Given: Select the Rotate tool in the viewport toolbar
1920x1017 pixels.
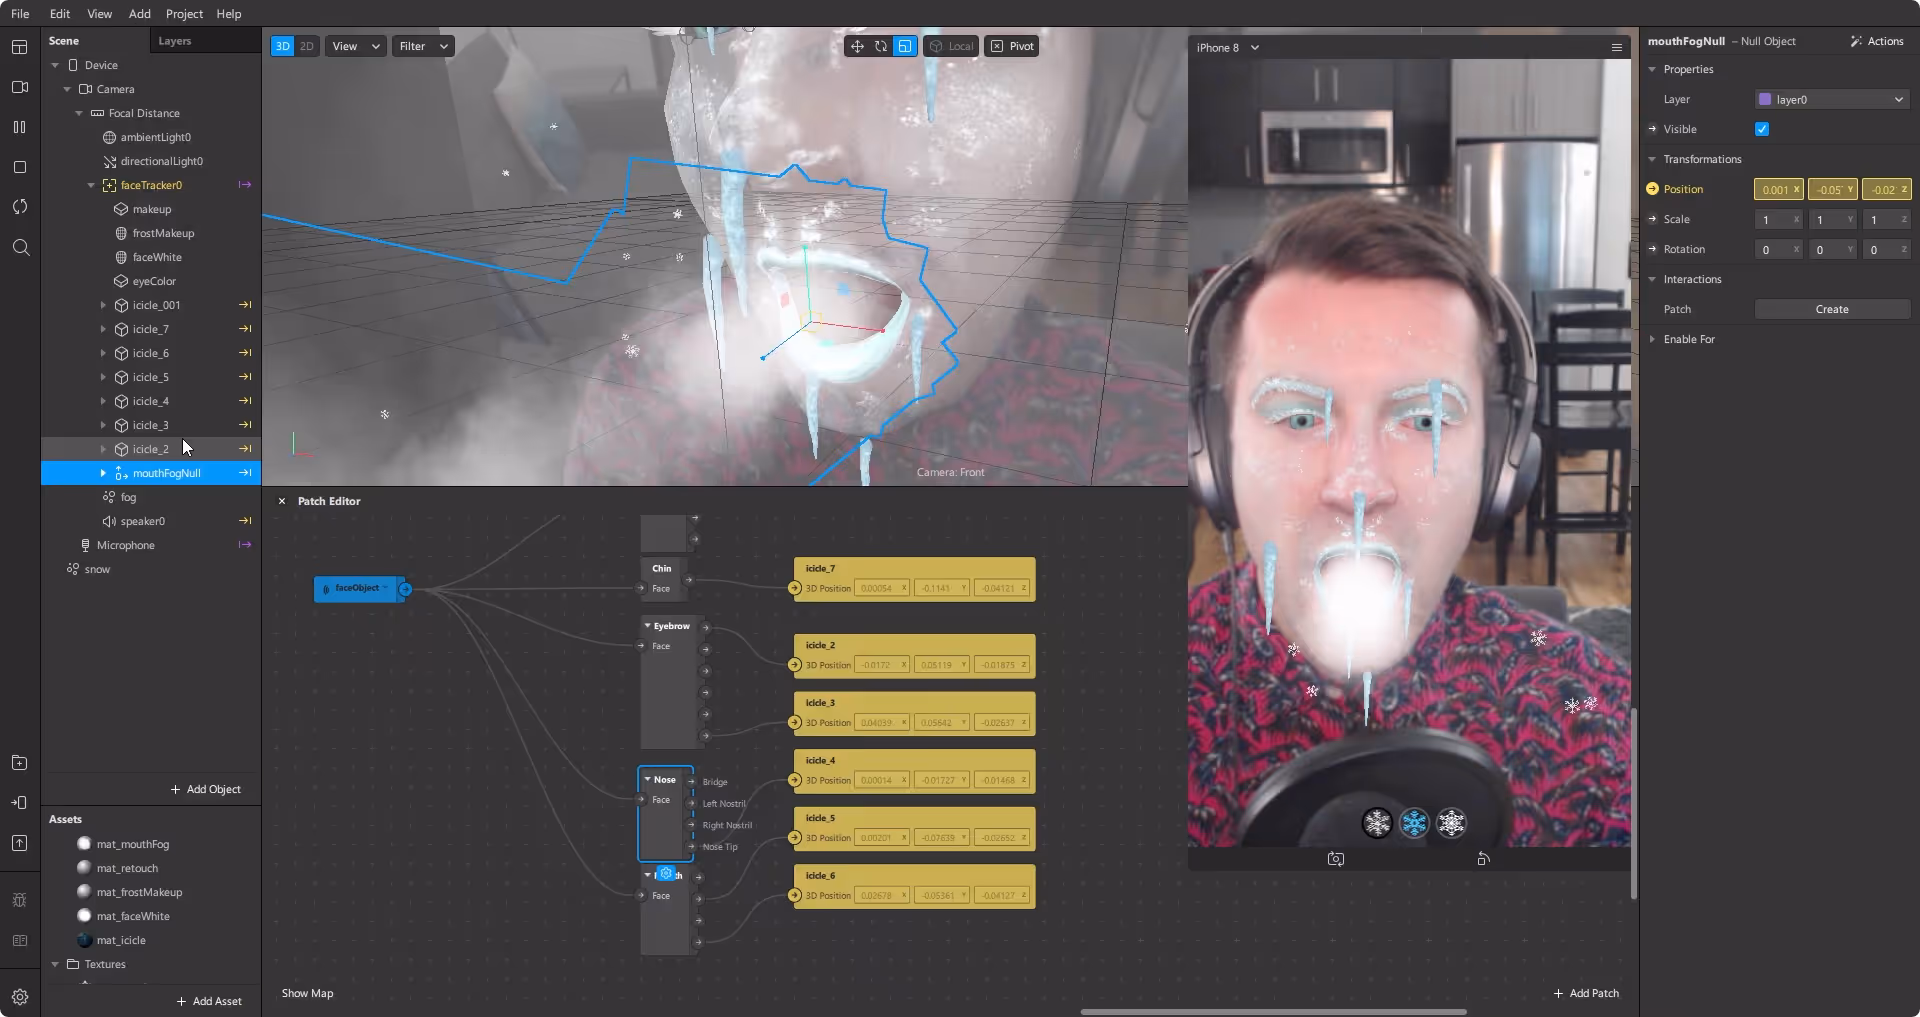Looking at the screenshot, I should click(881, 46).
